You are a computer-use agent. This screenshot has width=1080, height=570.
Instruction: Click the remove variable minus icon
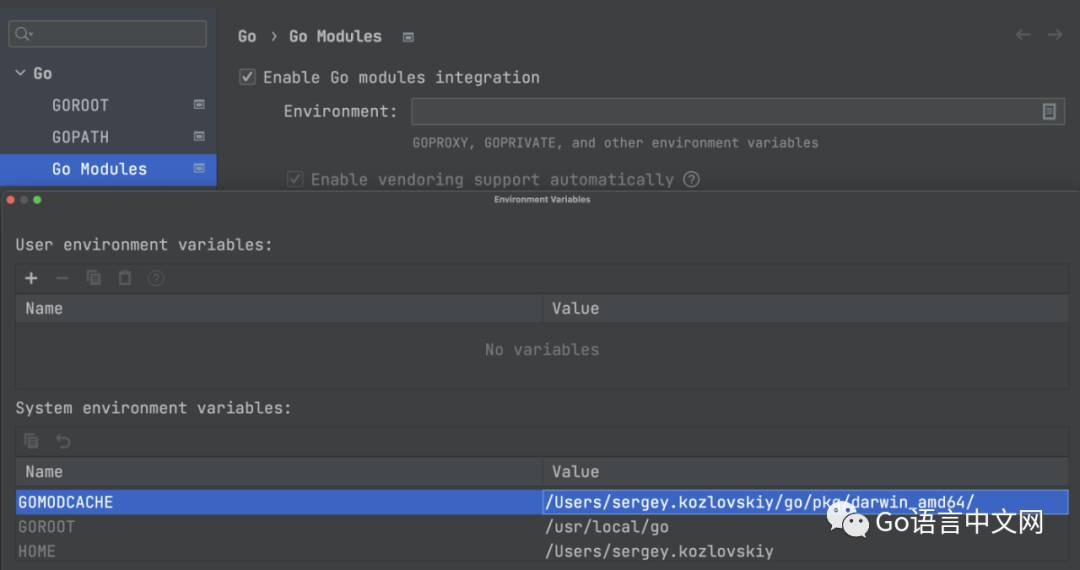coord(62,278)
